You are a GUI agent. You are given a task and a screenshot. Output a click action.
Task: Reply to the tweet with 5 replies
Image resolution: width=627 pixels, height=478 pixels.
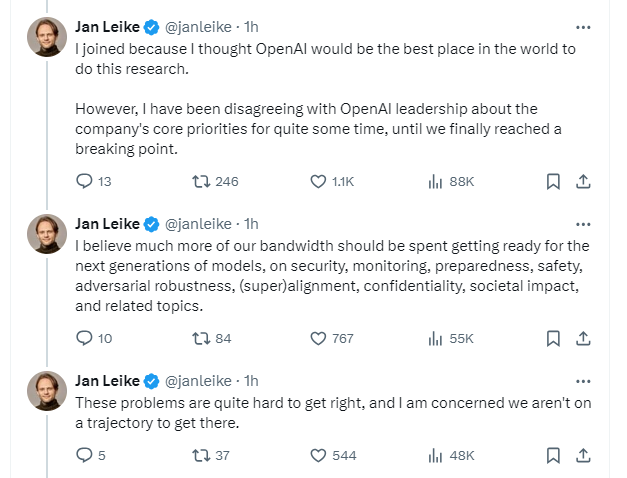tap(85, 455)
